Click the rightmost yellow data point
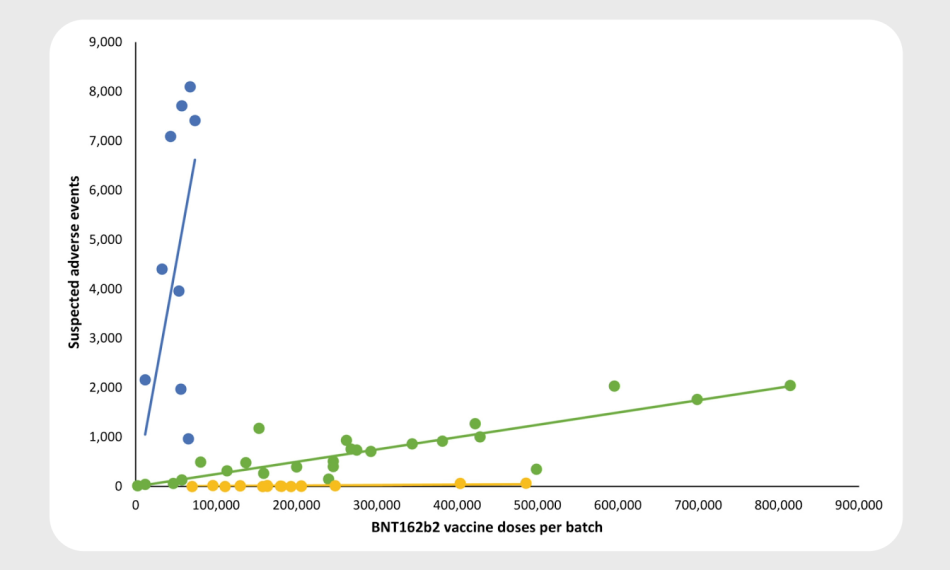Image resolution: width=950 pixels, height=570 pixels. 526,483
